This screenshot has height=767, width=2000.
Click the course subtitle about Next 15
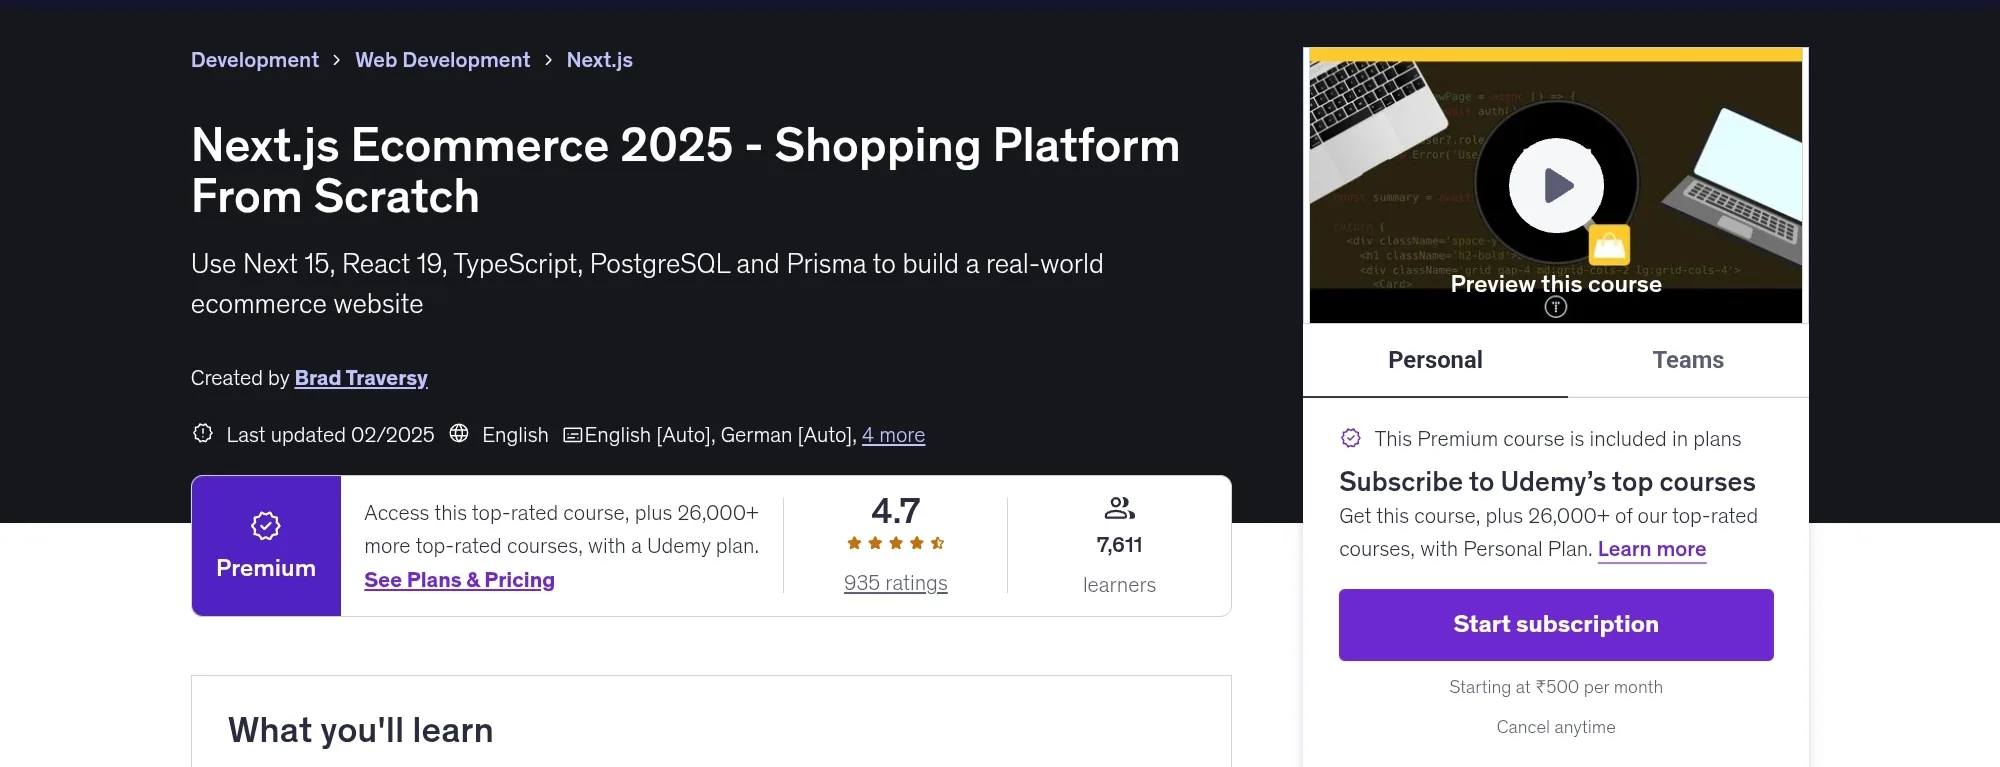[x=647, y=284]
